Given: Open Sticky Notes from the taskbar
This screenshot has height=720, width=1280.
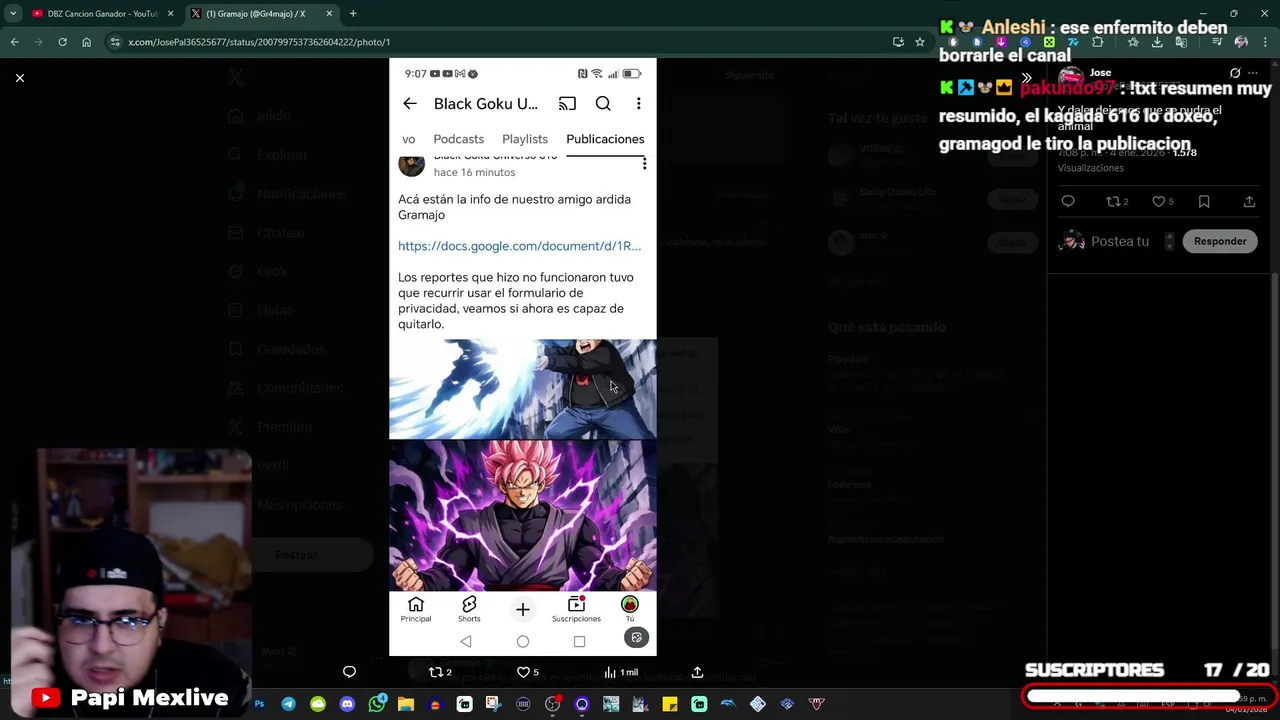Looking at the screenshot, I should click(x=670, y=704).
